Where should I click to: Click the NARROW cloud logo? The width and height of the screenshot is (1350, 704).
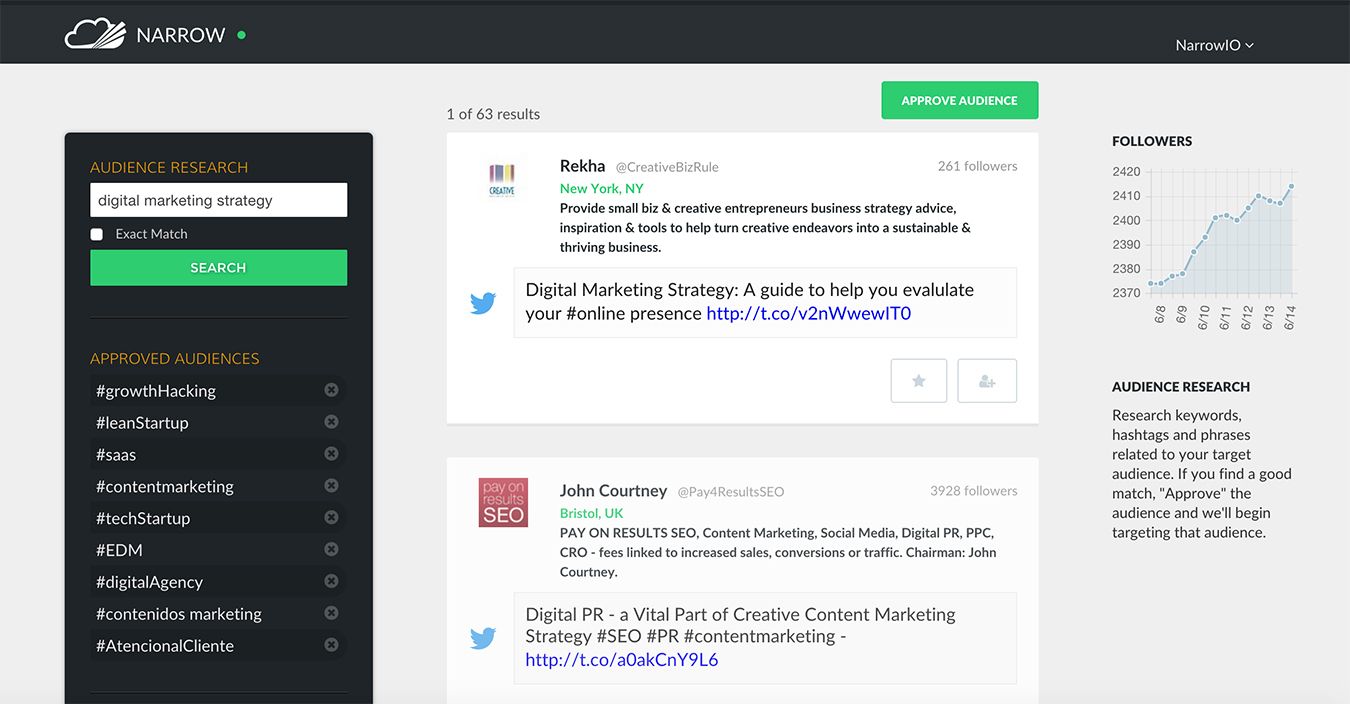[95, 32]
